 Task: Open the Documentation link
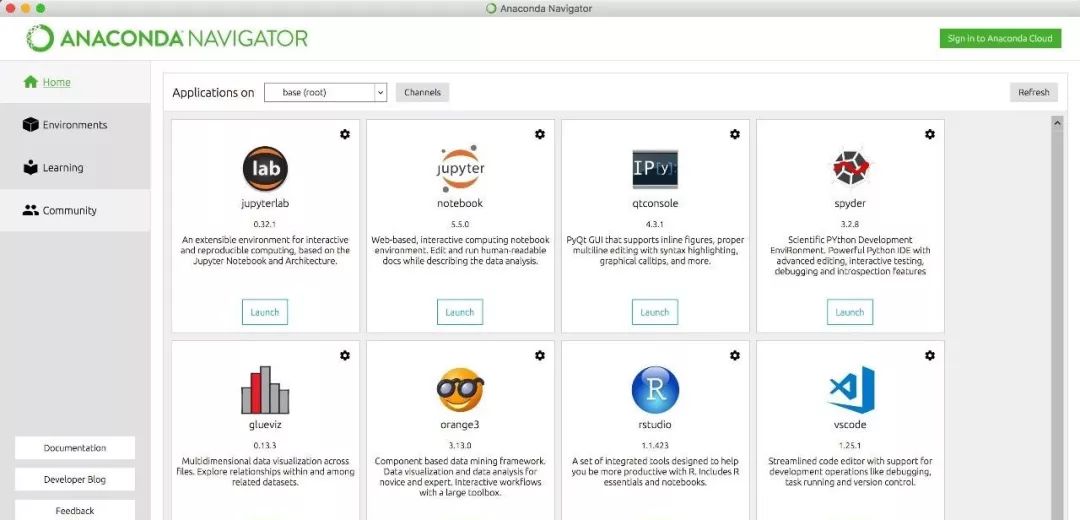[x=75, y=448]
